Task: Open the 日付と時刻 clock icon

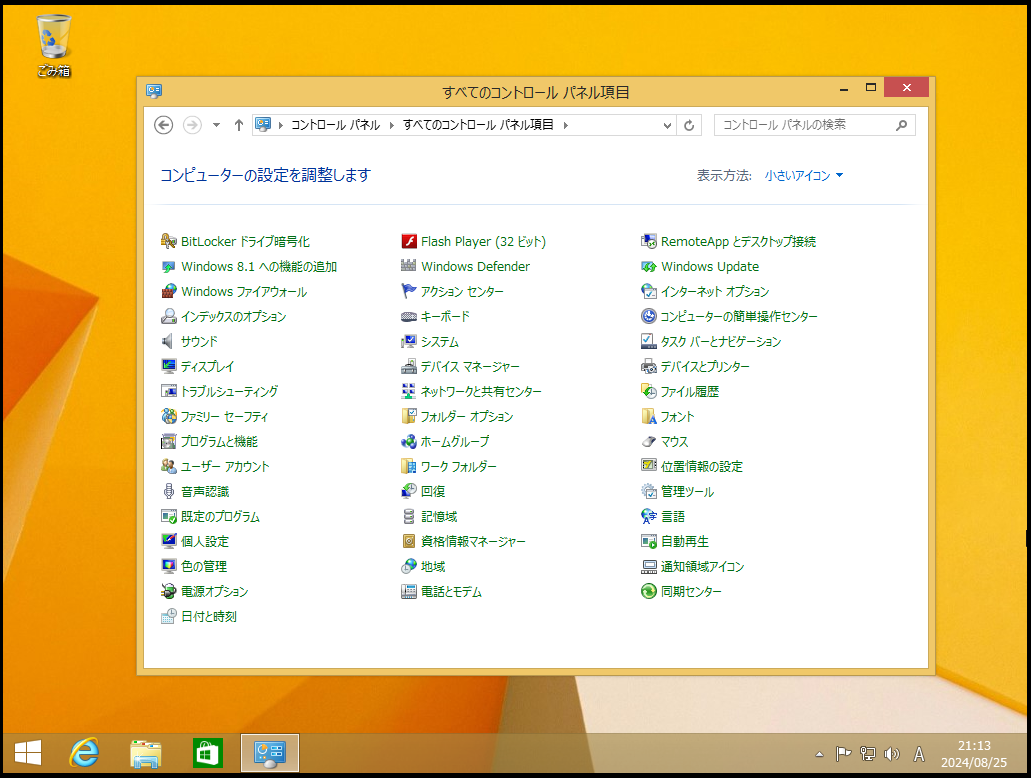Action: (169, 616)
